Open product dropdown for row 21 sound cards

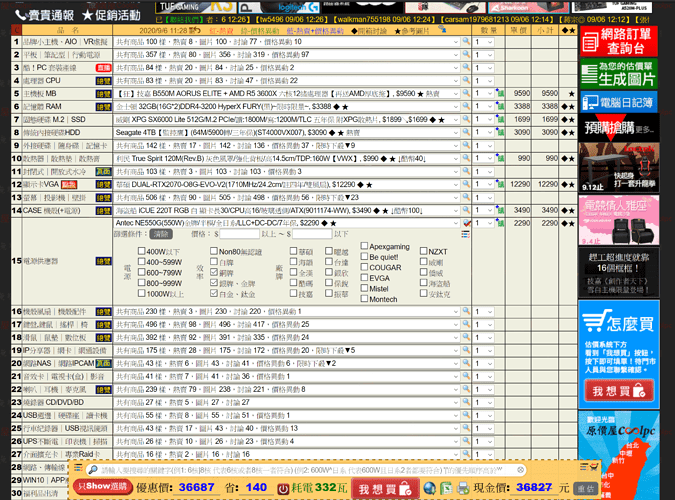coord(287,376)
